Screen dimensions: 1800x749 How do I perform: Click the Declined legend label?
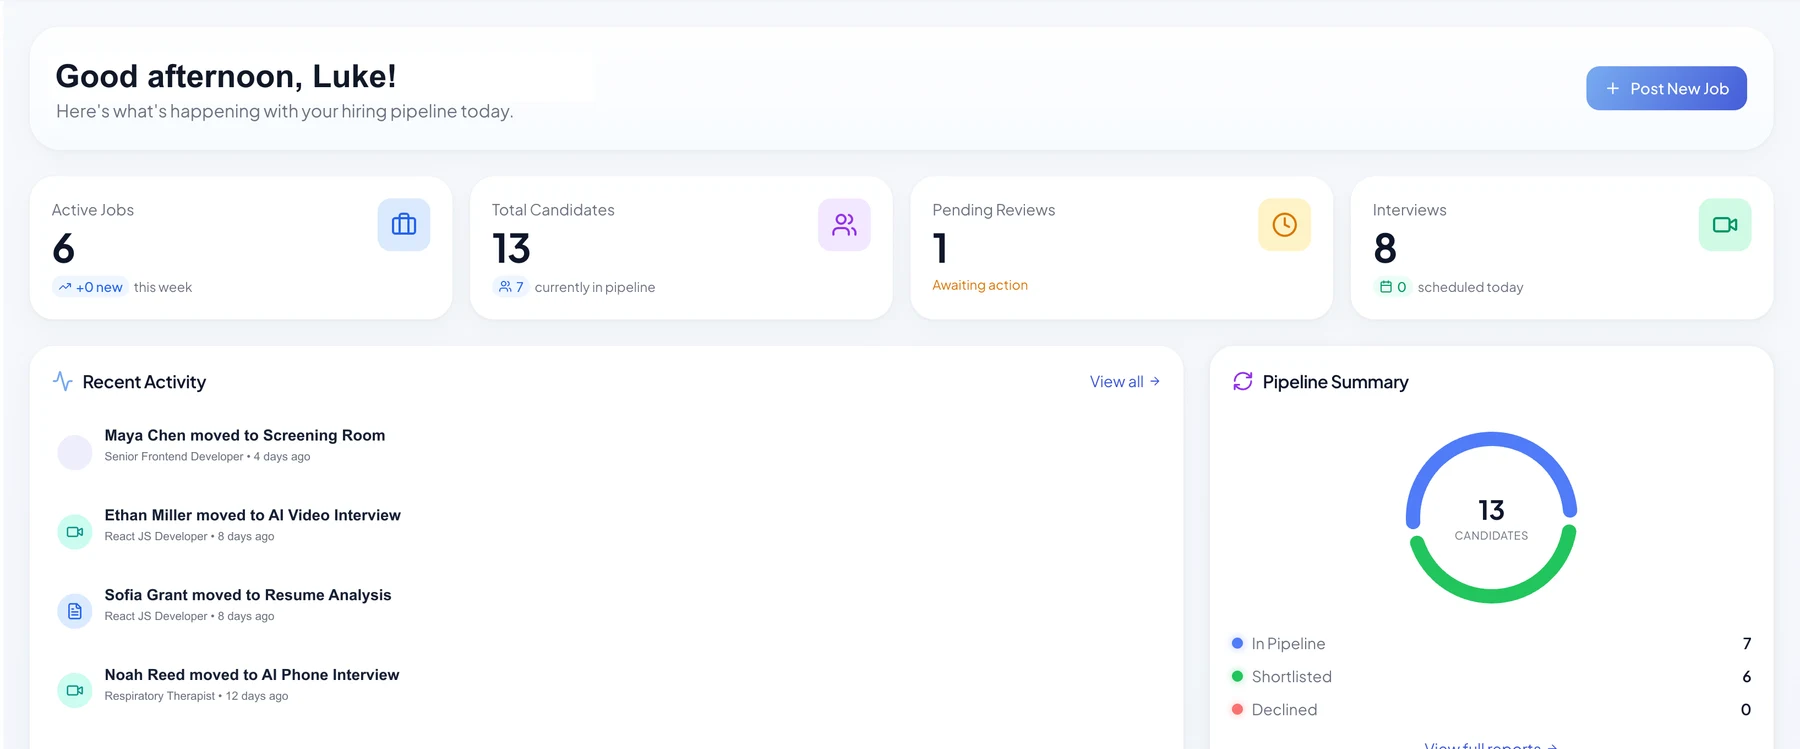coord(1284,710)
